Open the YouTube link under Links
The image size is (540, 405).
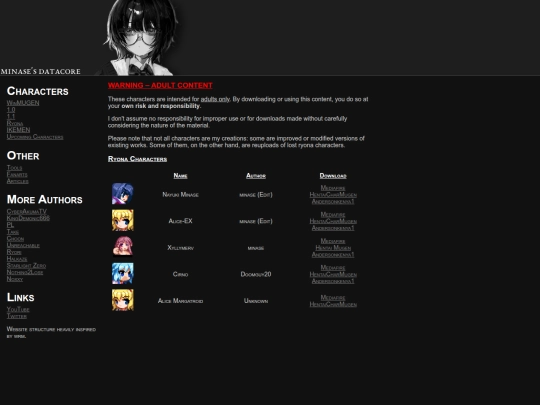18,309
